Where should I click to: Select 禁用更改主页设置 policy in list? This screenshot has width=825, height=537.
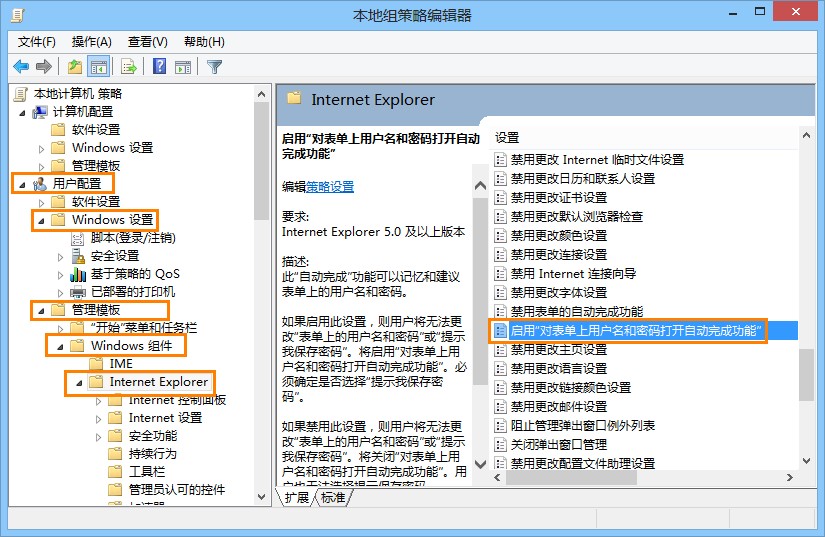(559, 350)
